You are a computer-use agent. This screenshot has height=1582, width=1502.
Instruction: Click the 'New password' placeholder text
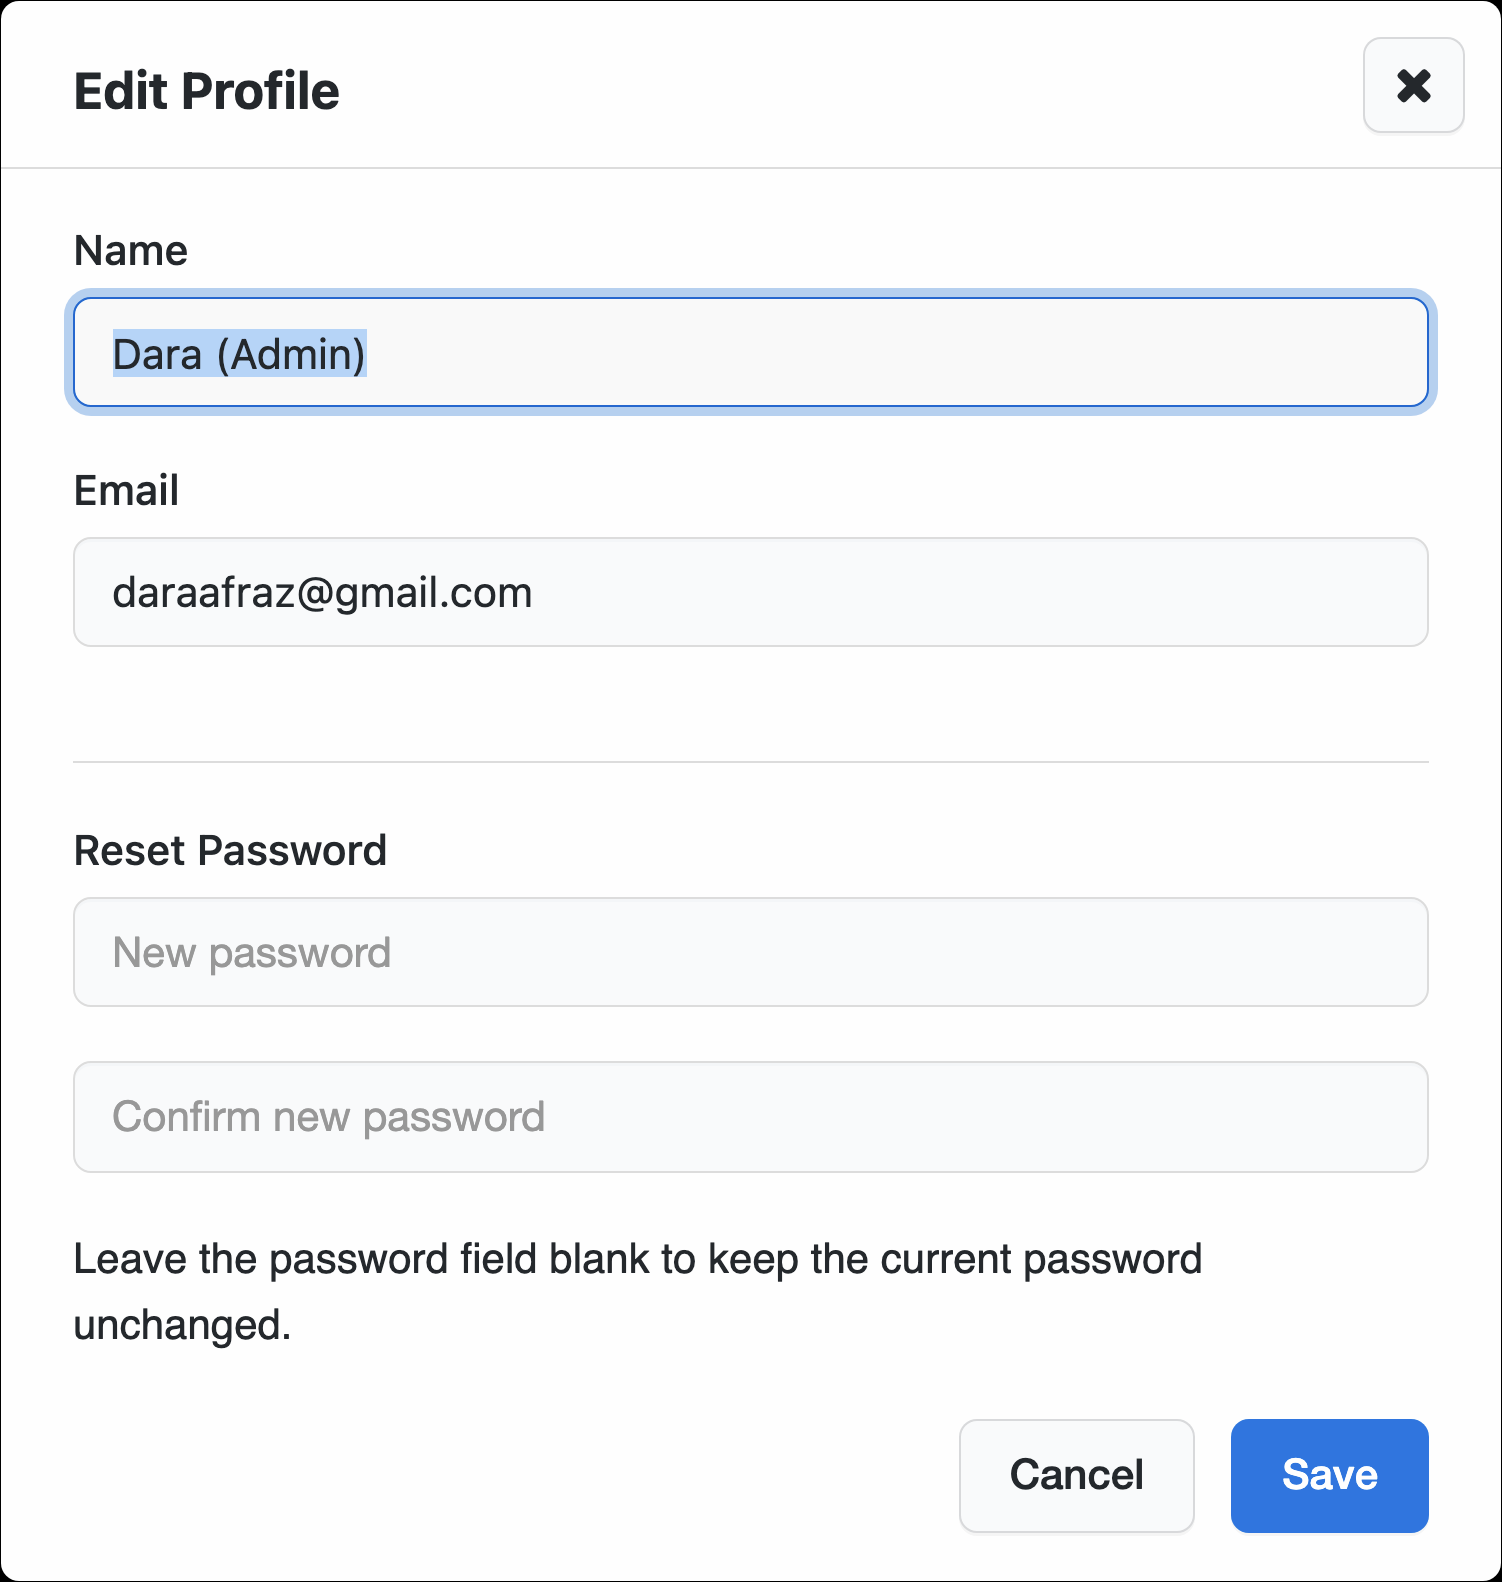[x=252, y=953]
